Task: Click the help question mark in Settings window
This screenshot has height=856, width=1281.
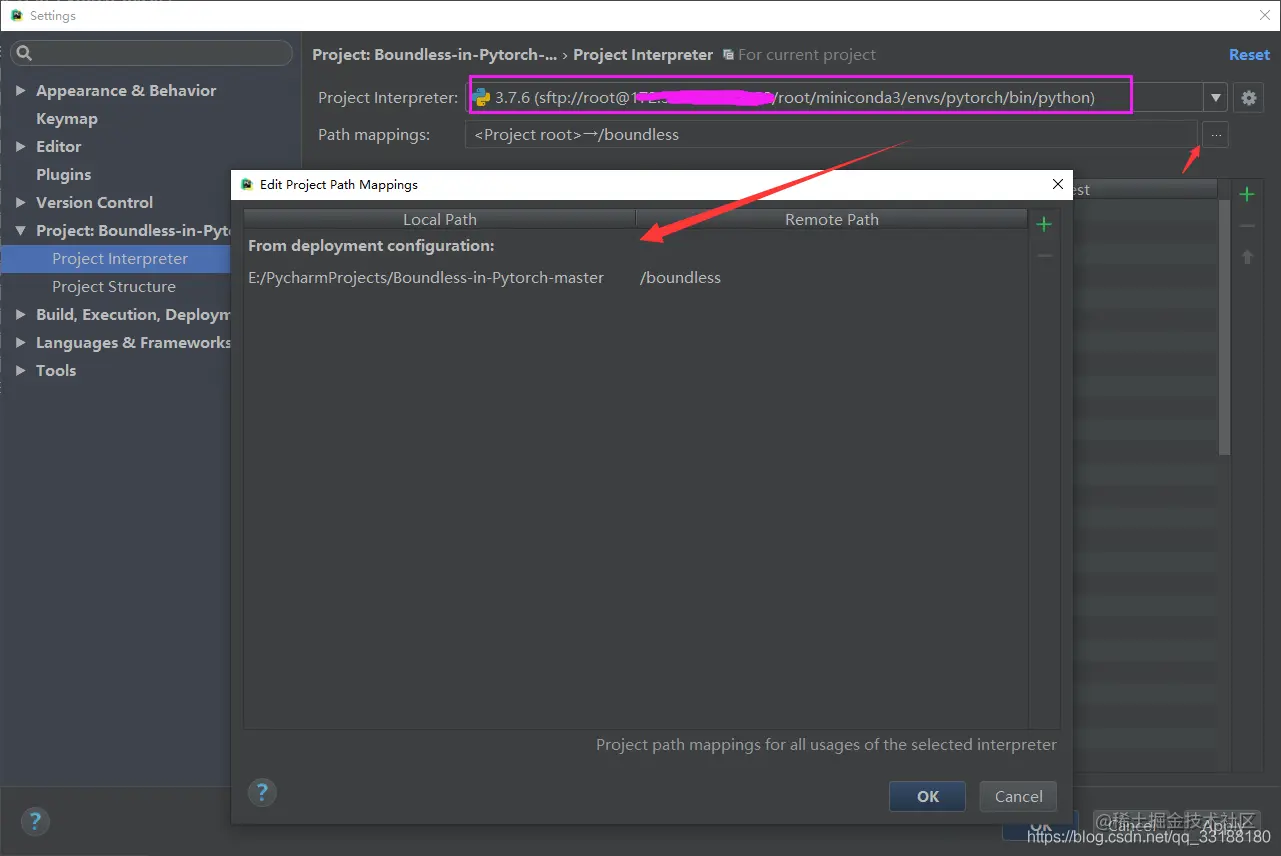Action: pos(35,822)
